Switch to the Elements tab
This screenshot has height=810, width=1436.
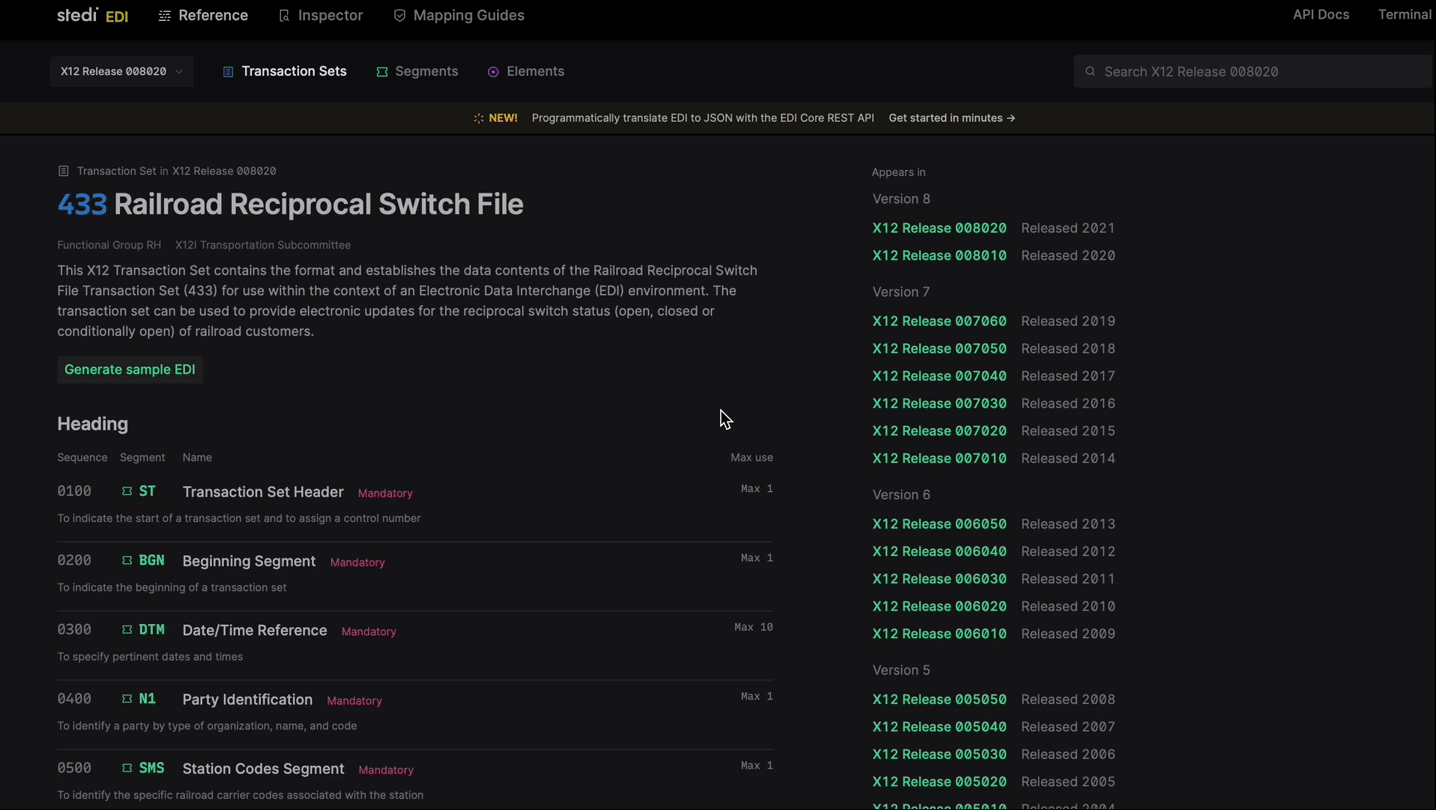525,72
